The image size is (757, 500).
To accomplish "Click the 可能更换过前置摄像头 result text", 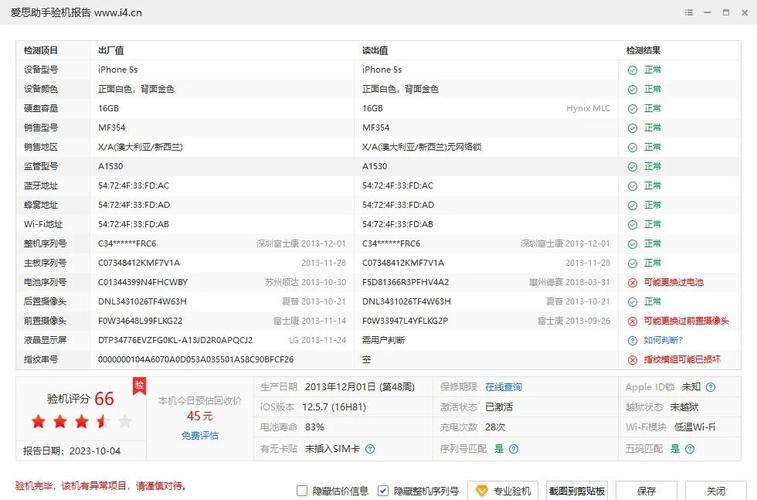I will [686, 321].
